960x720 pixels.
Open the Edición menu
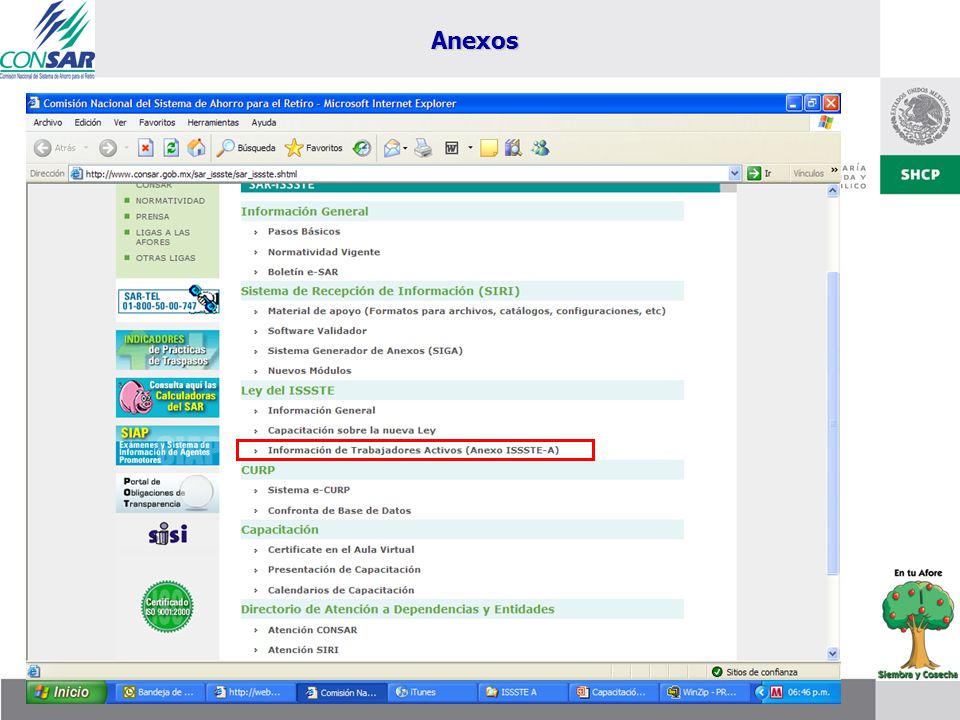tap(88, 122)
